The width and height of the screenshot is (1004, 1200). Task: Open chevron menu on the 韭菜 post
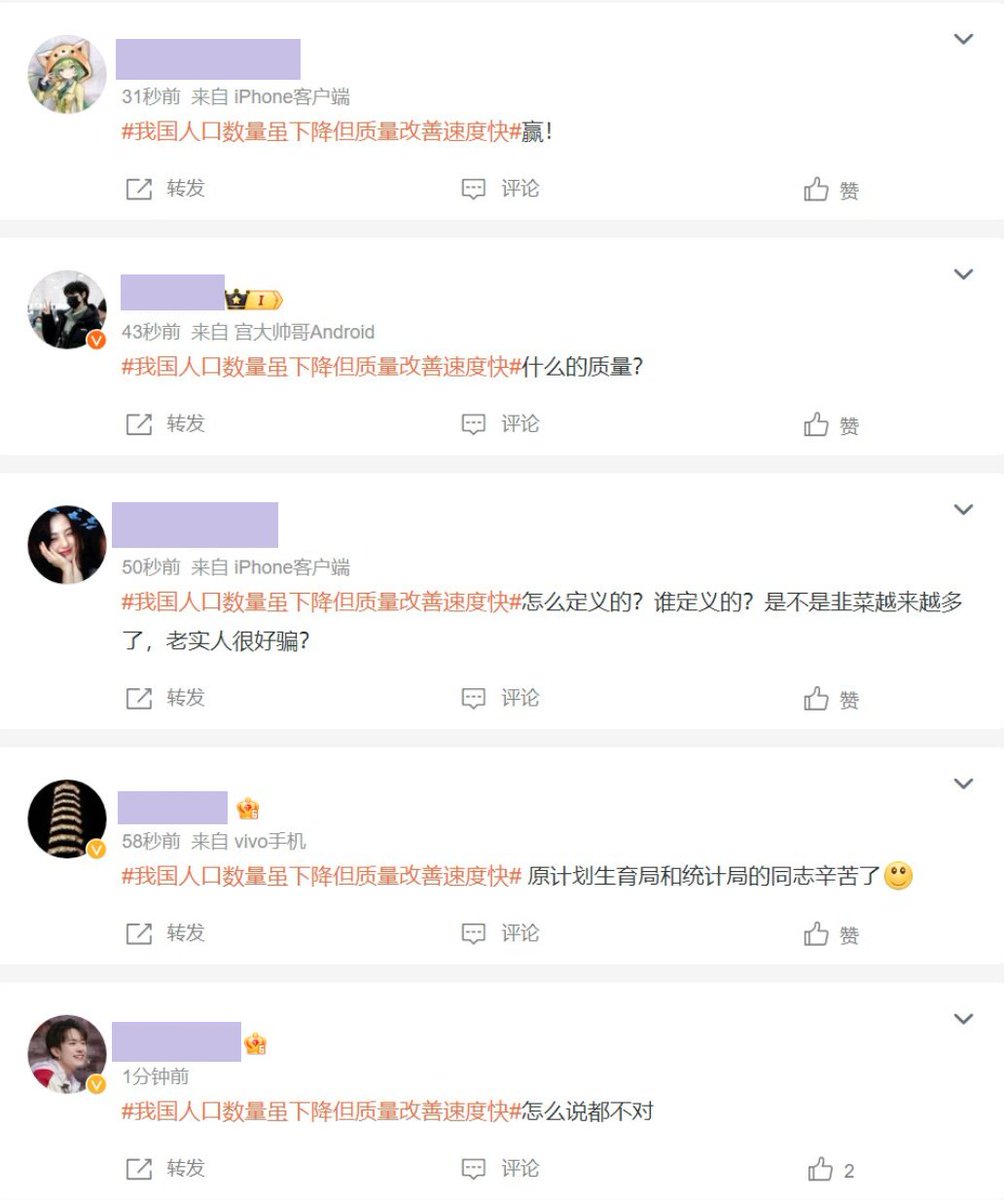[963, 509]
